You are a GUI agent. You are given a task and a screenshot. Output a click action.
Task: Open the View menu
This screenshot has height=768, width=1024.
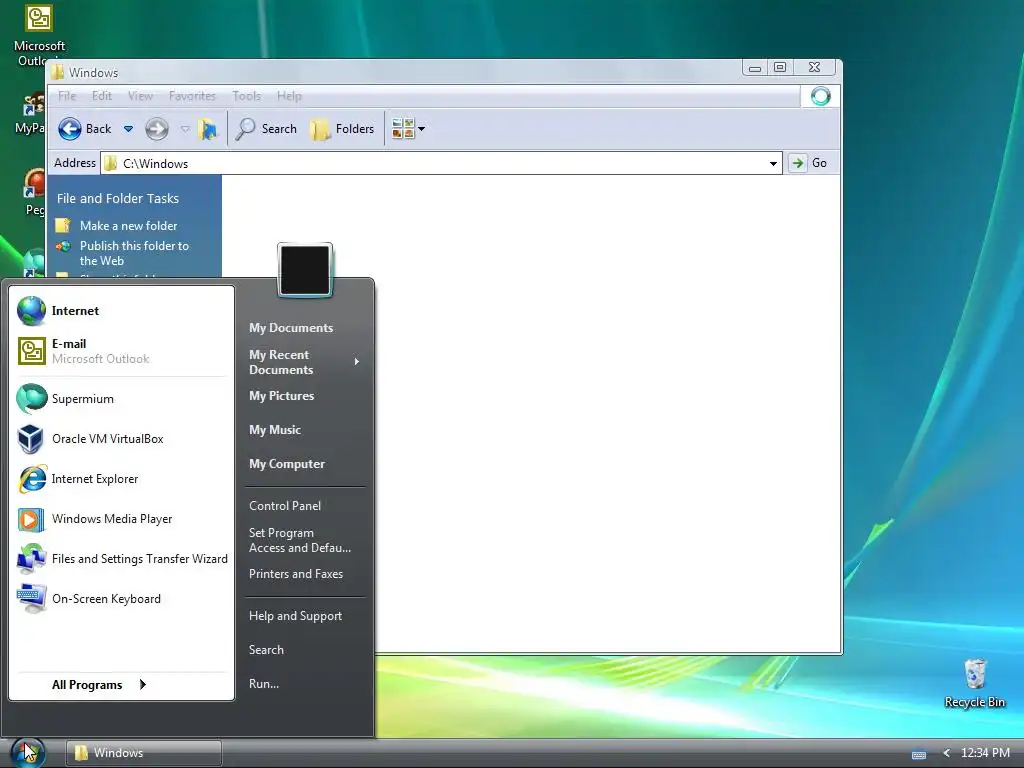(x=140, y=96)
